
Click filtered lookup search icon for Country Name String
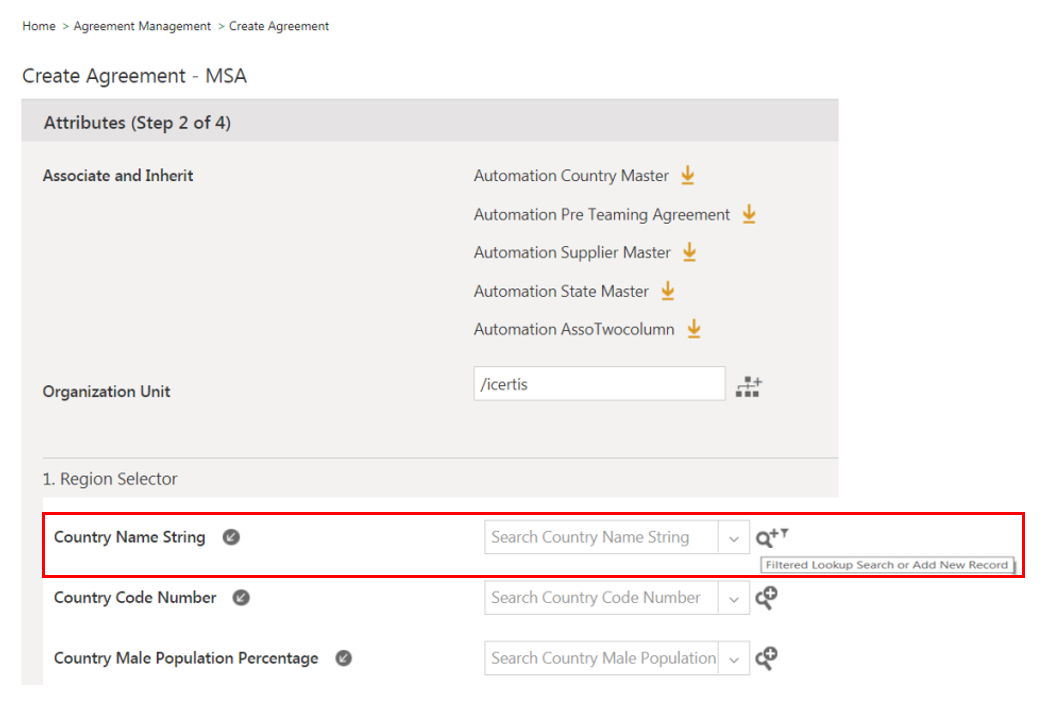pyautogui.click(x=770, y=538)
